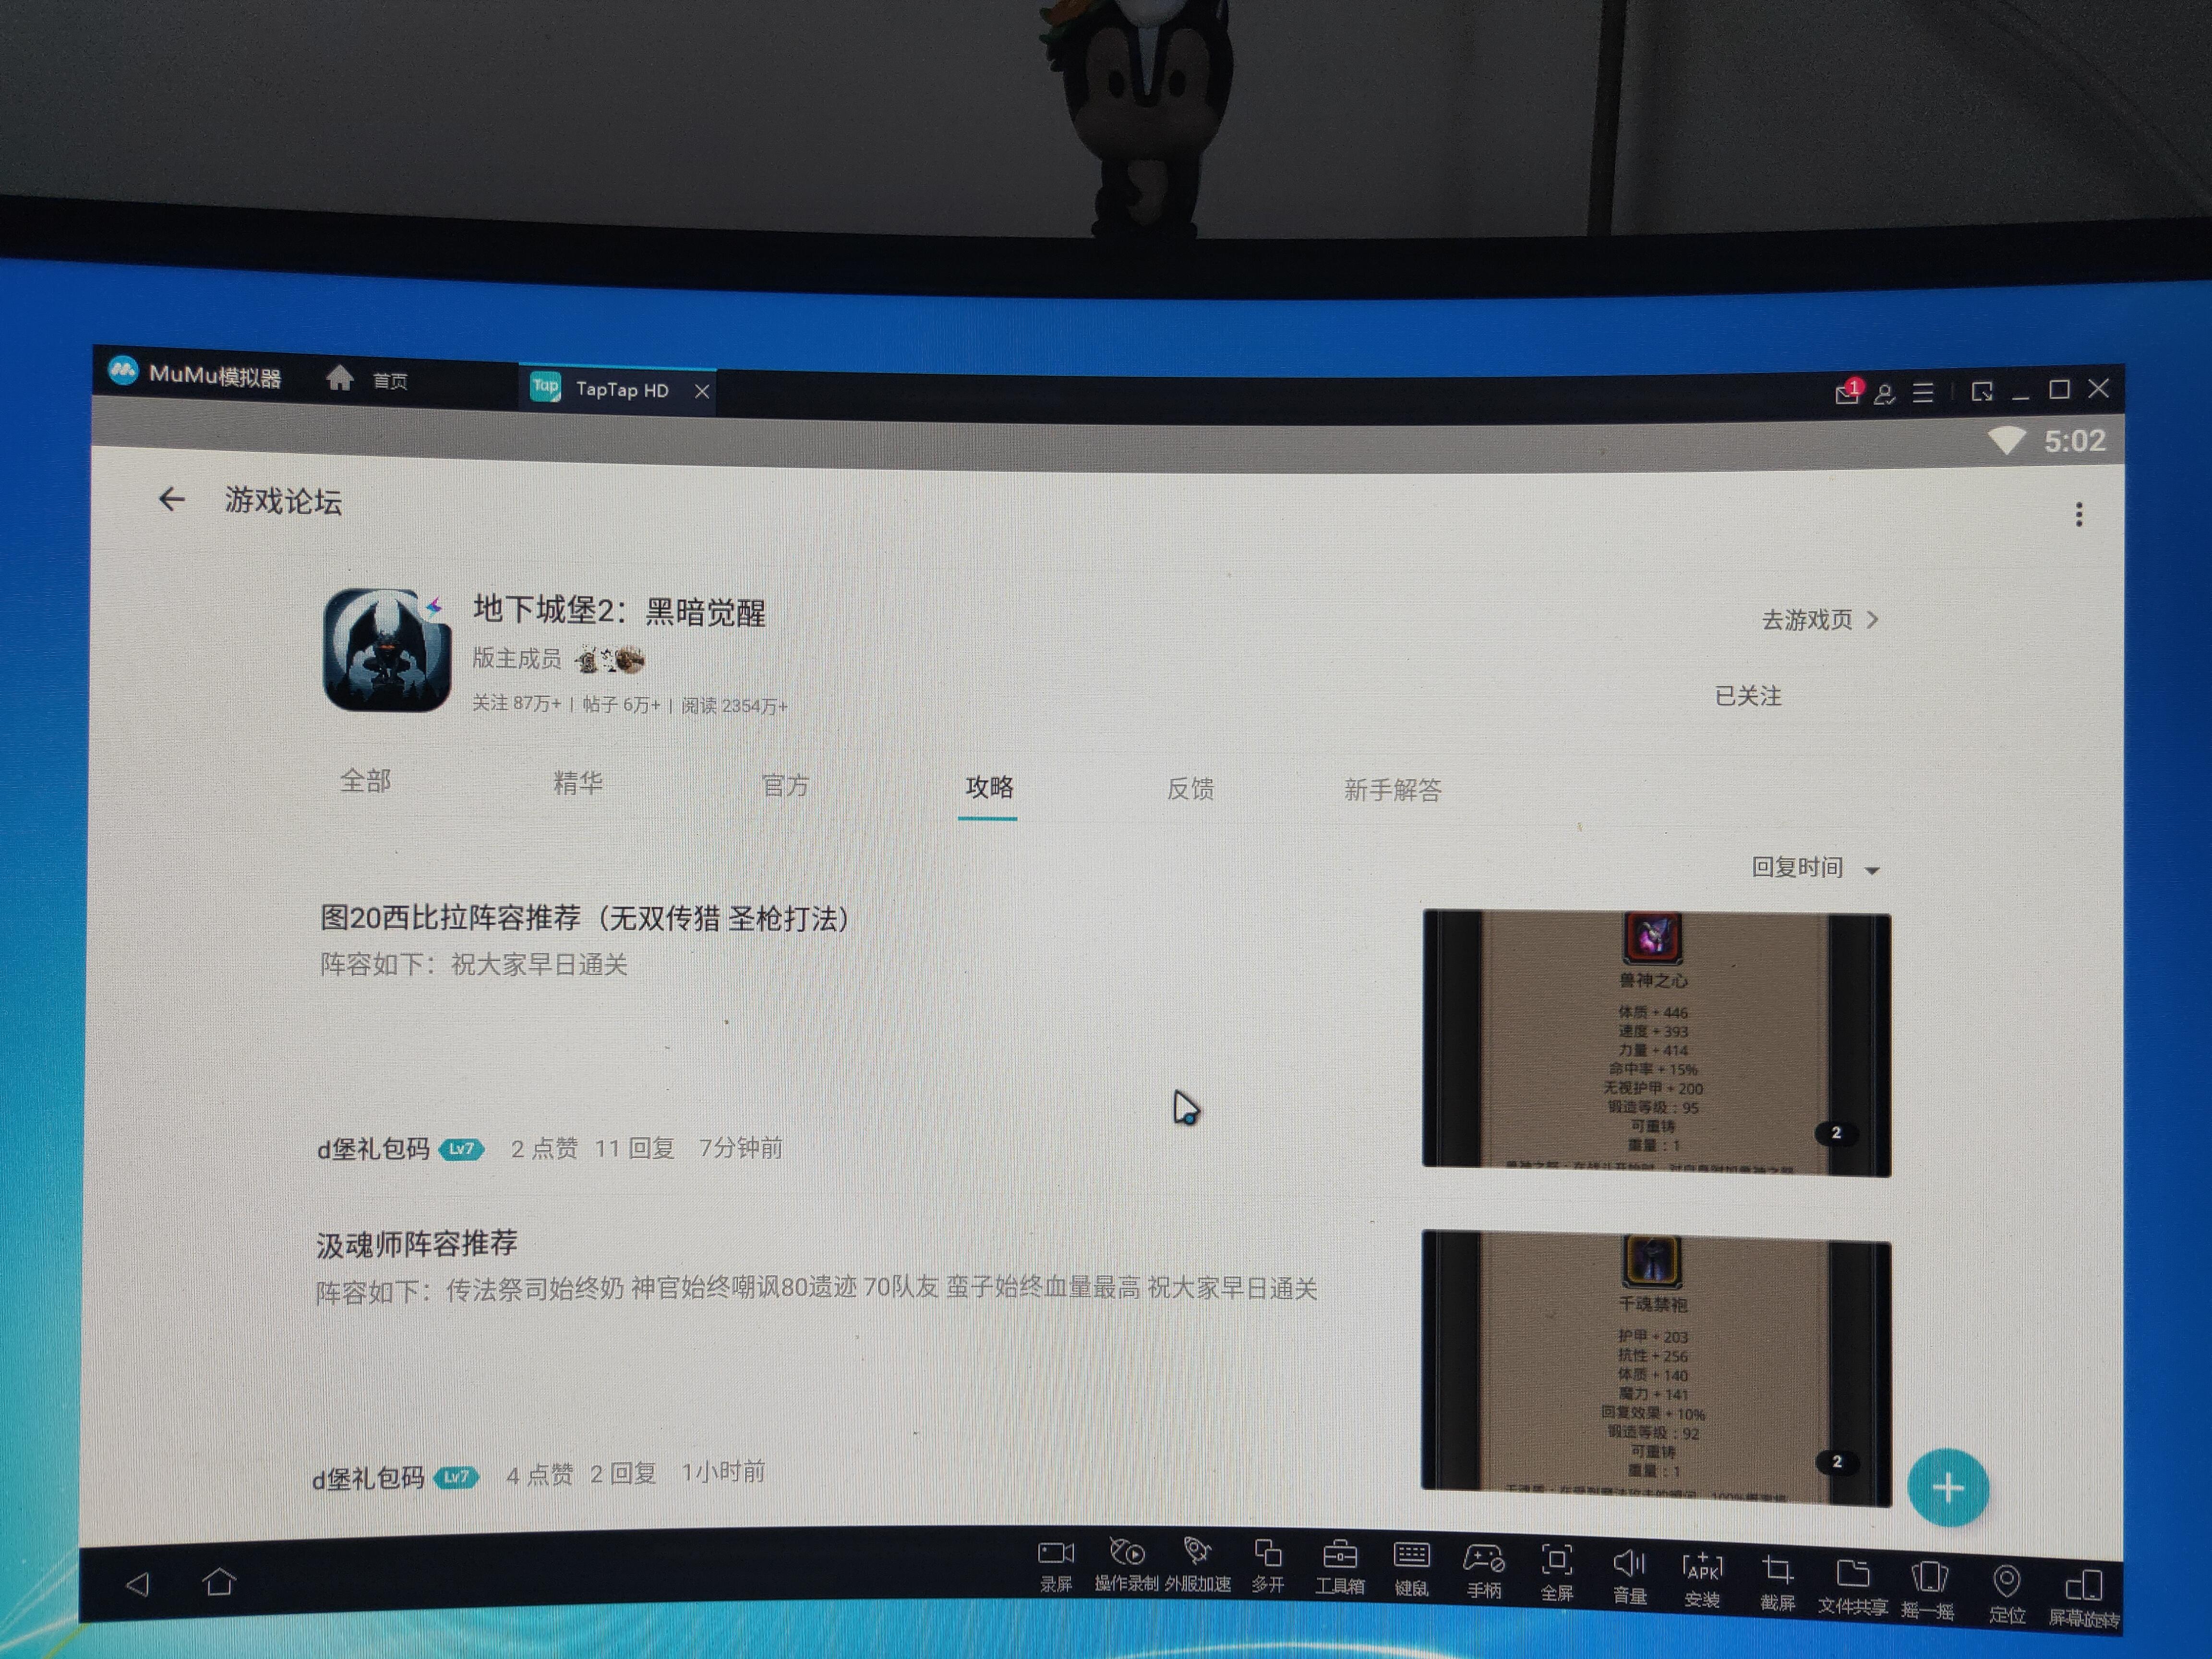Click the 2 点赞 count on first post
Viewport: 2212px width, 1659px height.
[x=544, y=1148]
